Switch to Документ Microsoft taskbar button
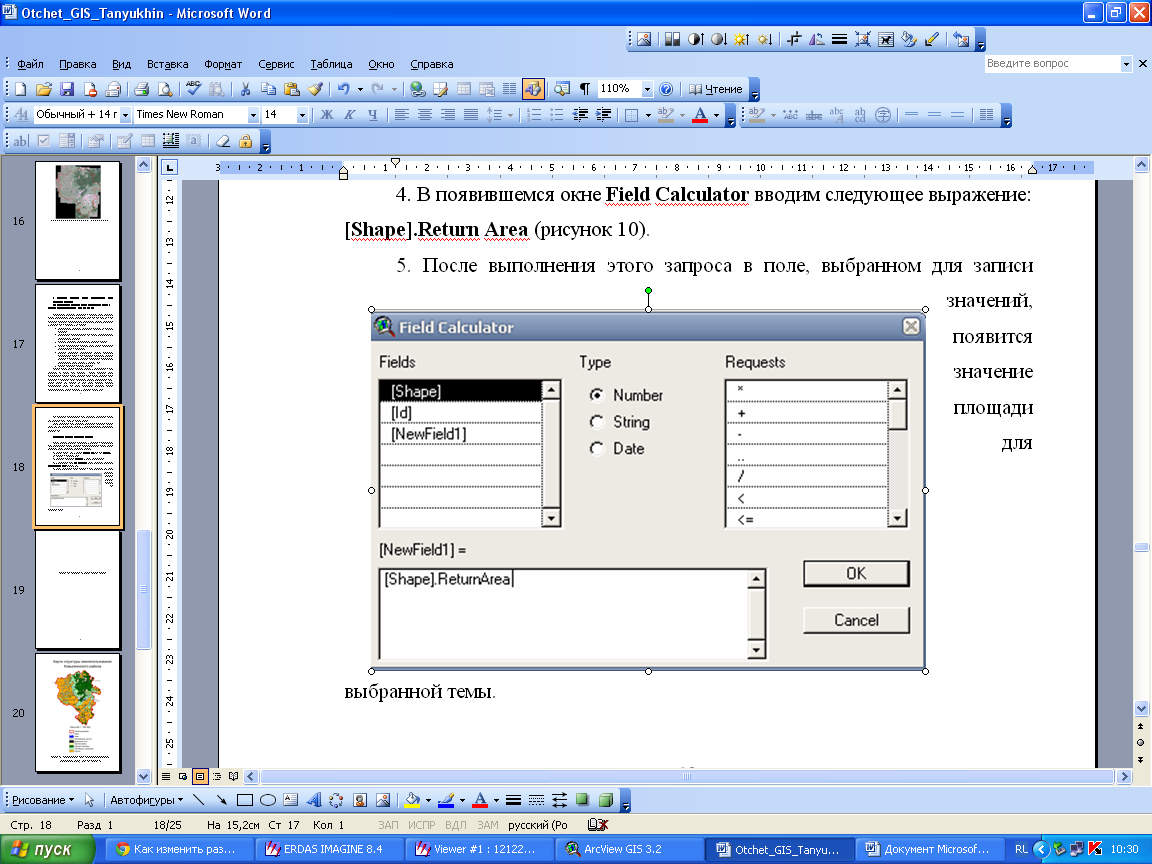Viewport: 1152px width, 864px height. click(929, 849)
